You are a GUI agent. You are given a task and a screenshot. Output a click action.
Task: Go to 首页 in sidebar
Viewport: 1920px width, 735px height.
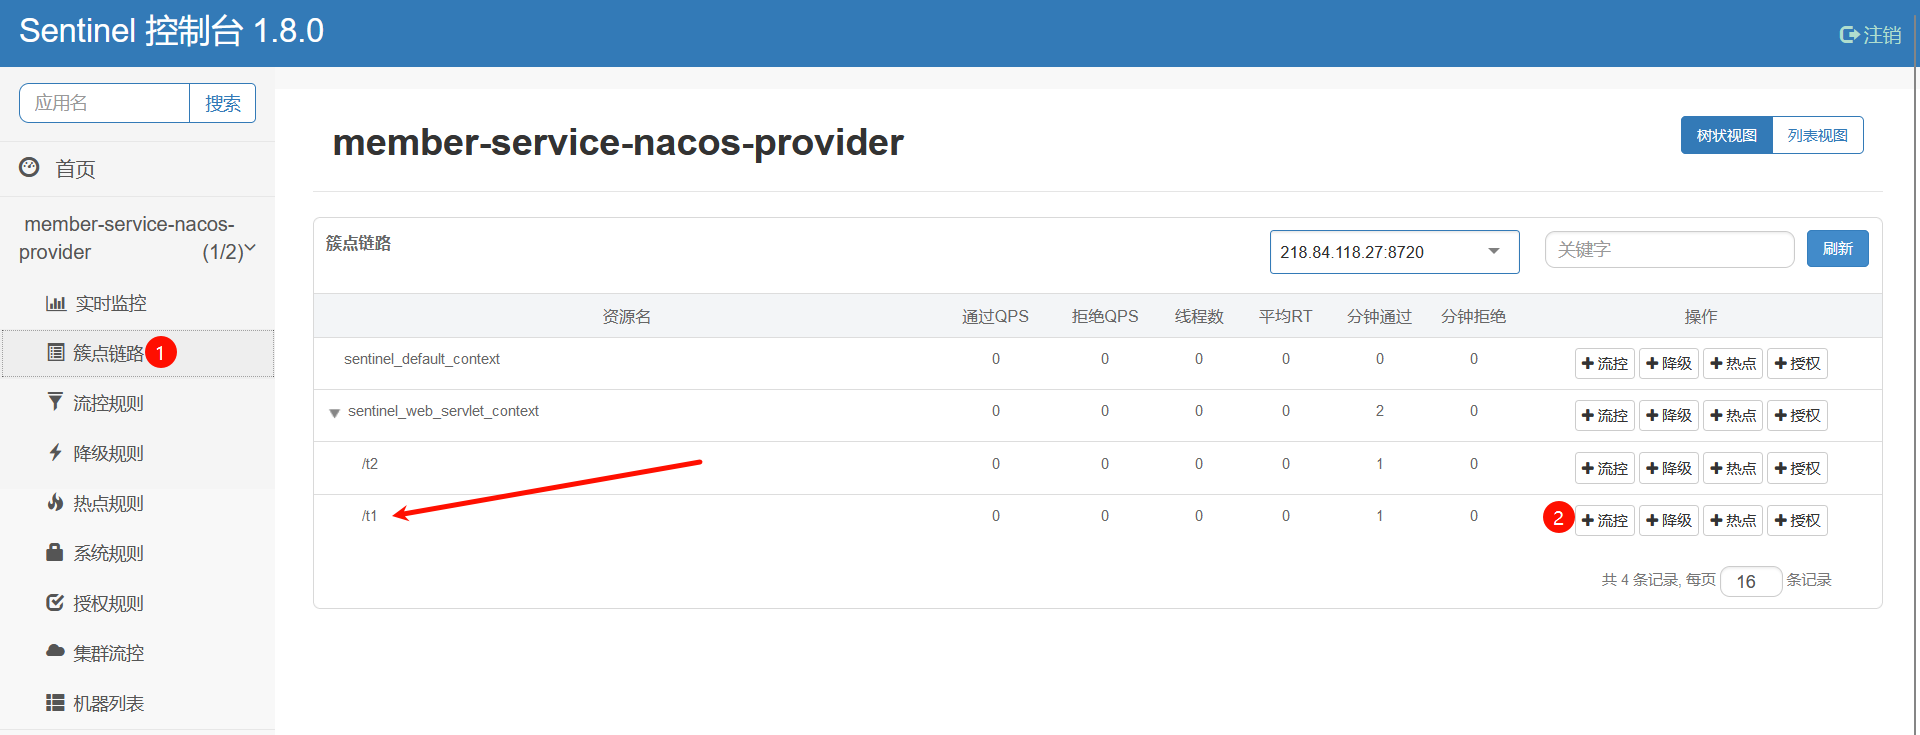tap(75, 169)
